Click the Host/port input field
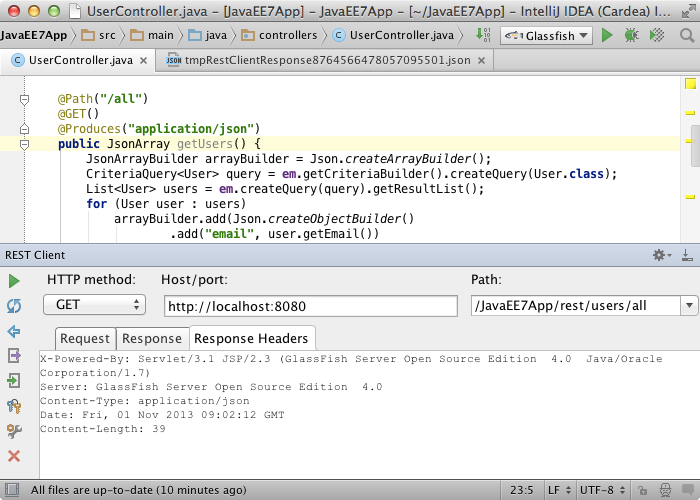The image size is (700, 500). coord(311,306)
